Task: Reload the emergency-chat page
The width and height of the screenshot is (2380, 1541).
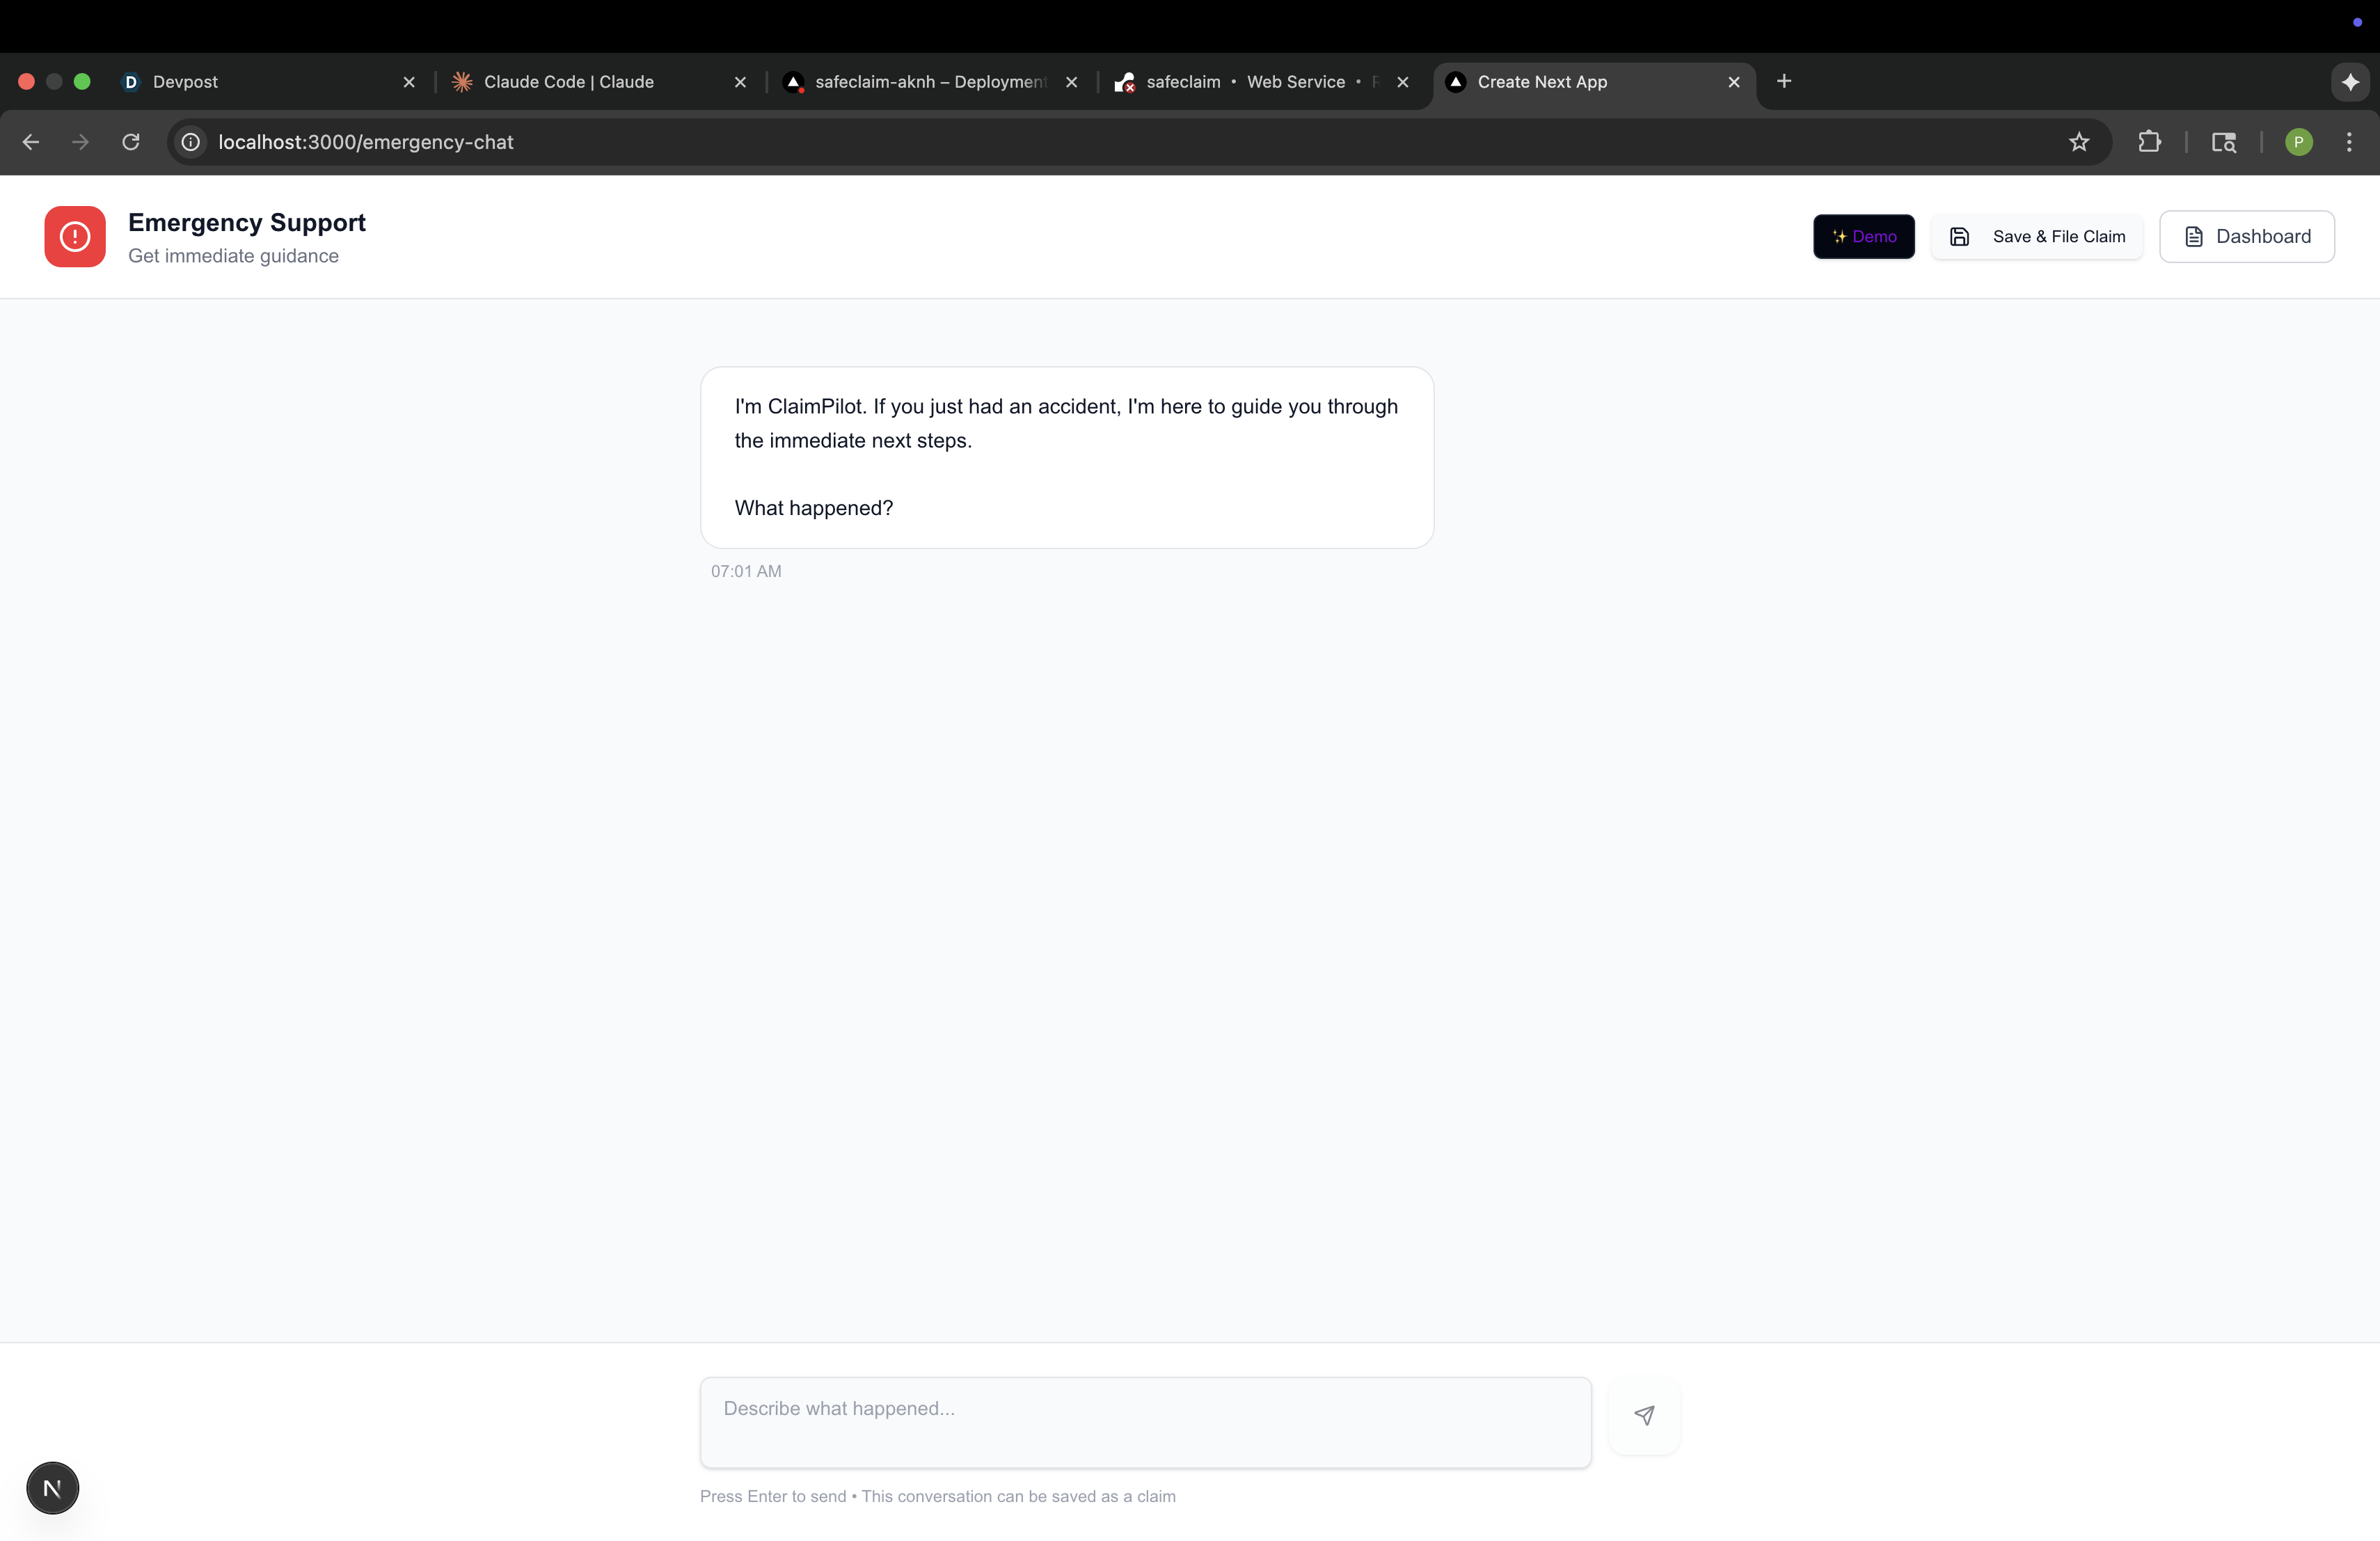Action: click(131, 142)
